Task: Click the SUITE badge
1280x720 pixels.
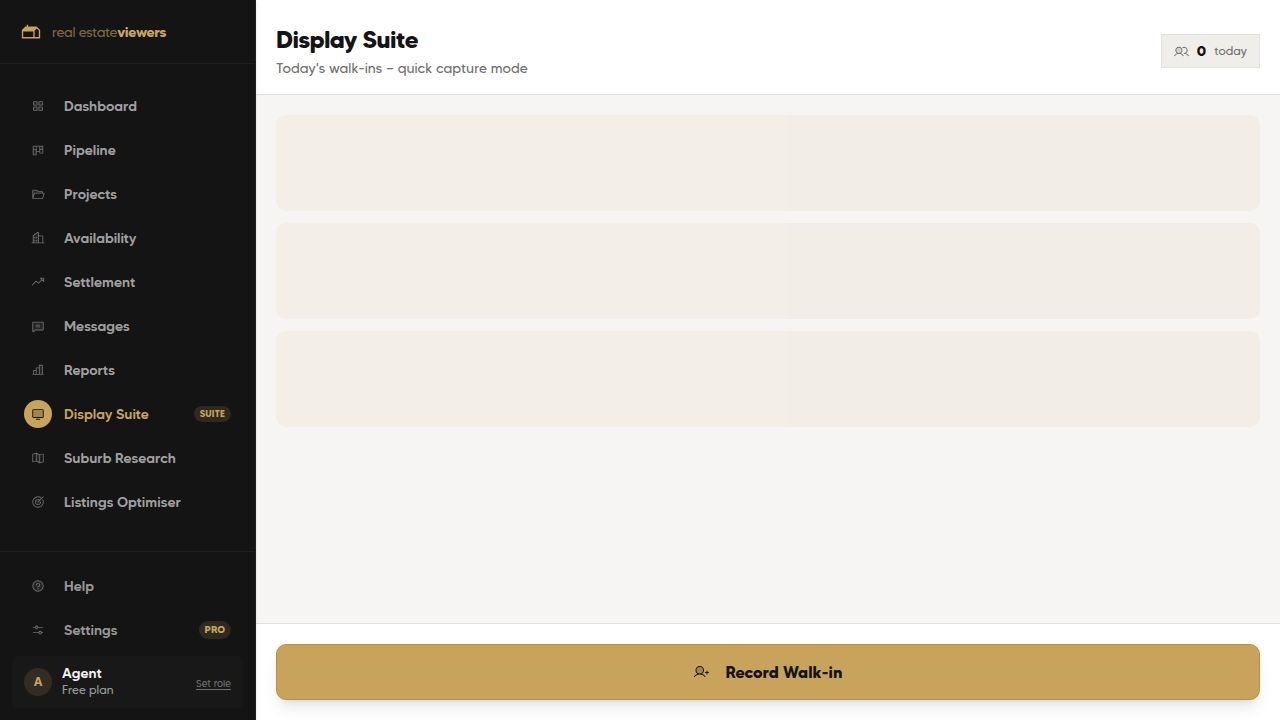Action: tap(212, 414)
